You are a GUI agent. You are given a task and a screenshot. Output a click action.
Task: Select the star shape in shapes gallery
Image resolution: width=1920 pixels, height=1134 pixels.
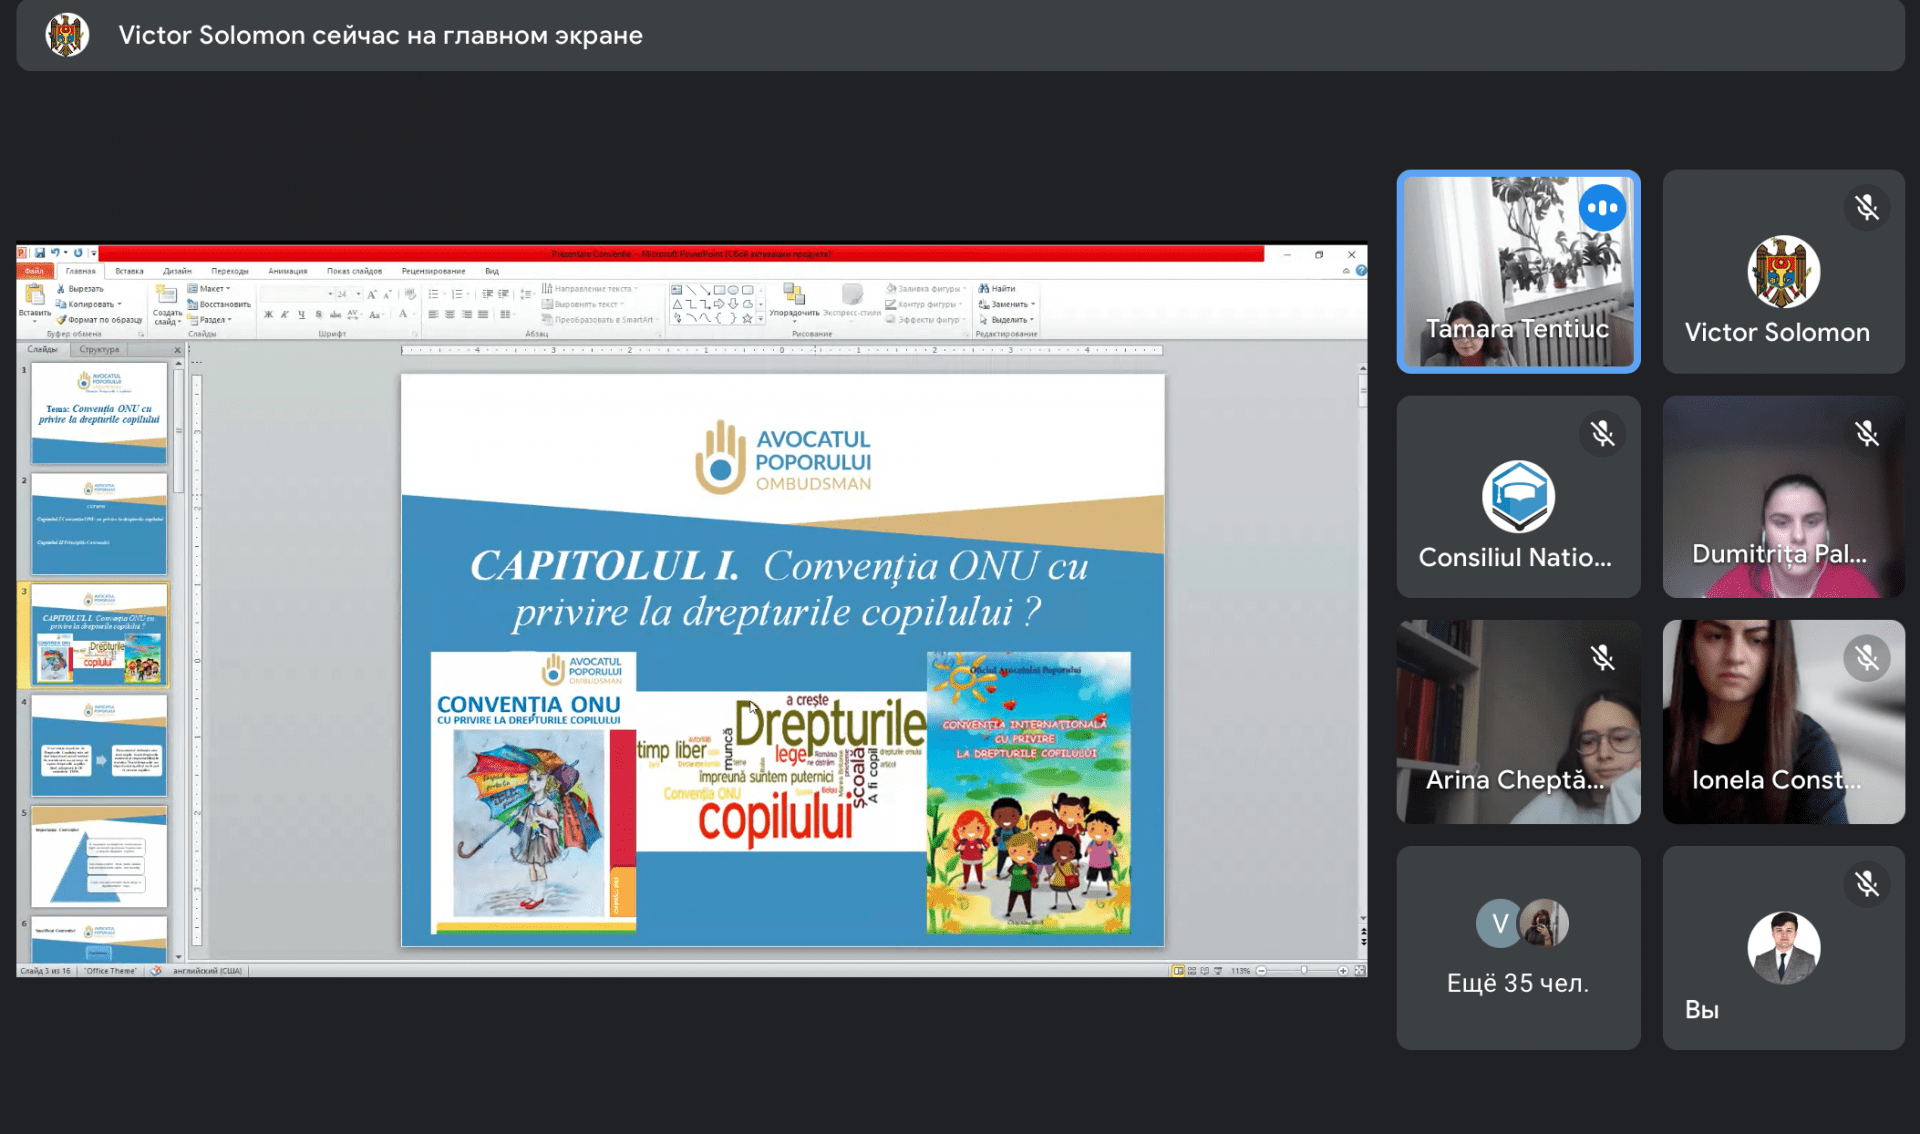click(x=747, y=319)
